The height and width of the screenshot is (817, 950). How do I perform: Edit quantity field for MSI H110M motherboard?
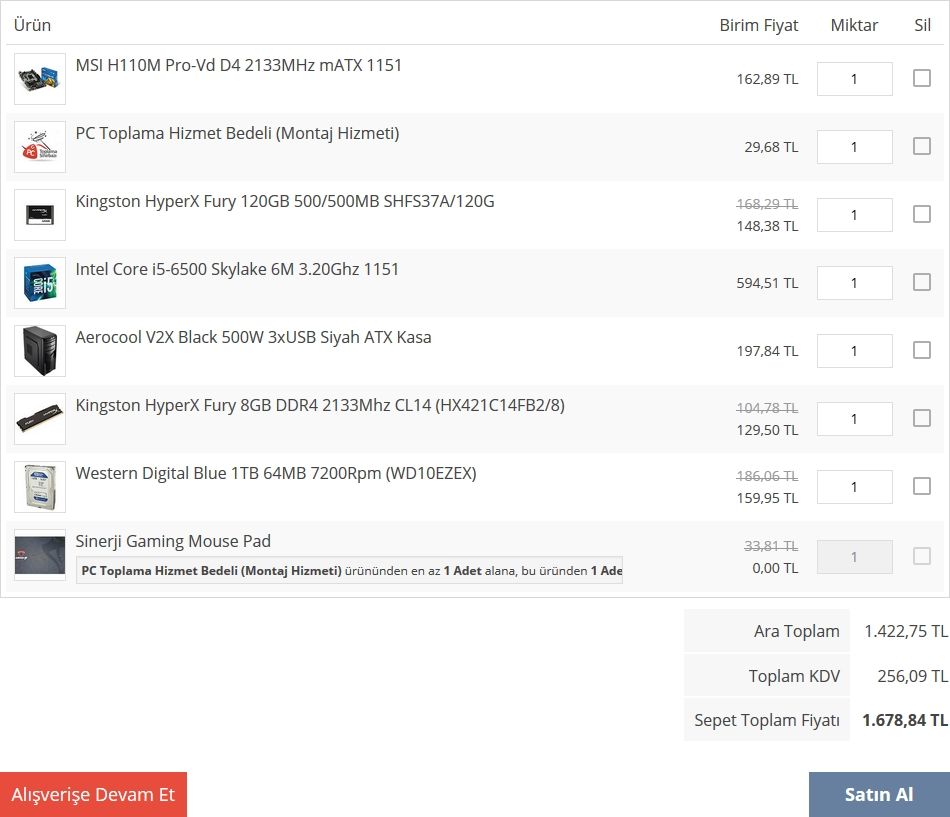[854, 79]
